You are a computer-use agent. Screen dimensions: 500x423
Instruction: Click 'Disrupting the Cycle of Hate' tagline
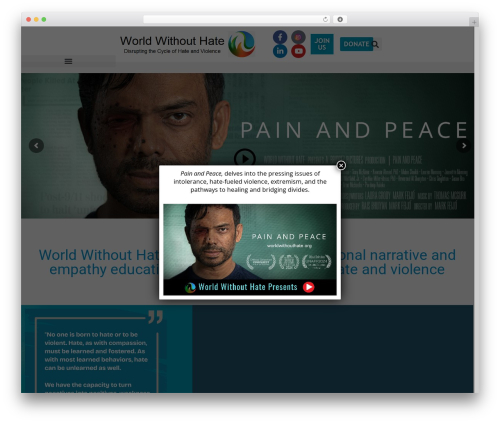click(x=172, y=51)
